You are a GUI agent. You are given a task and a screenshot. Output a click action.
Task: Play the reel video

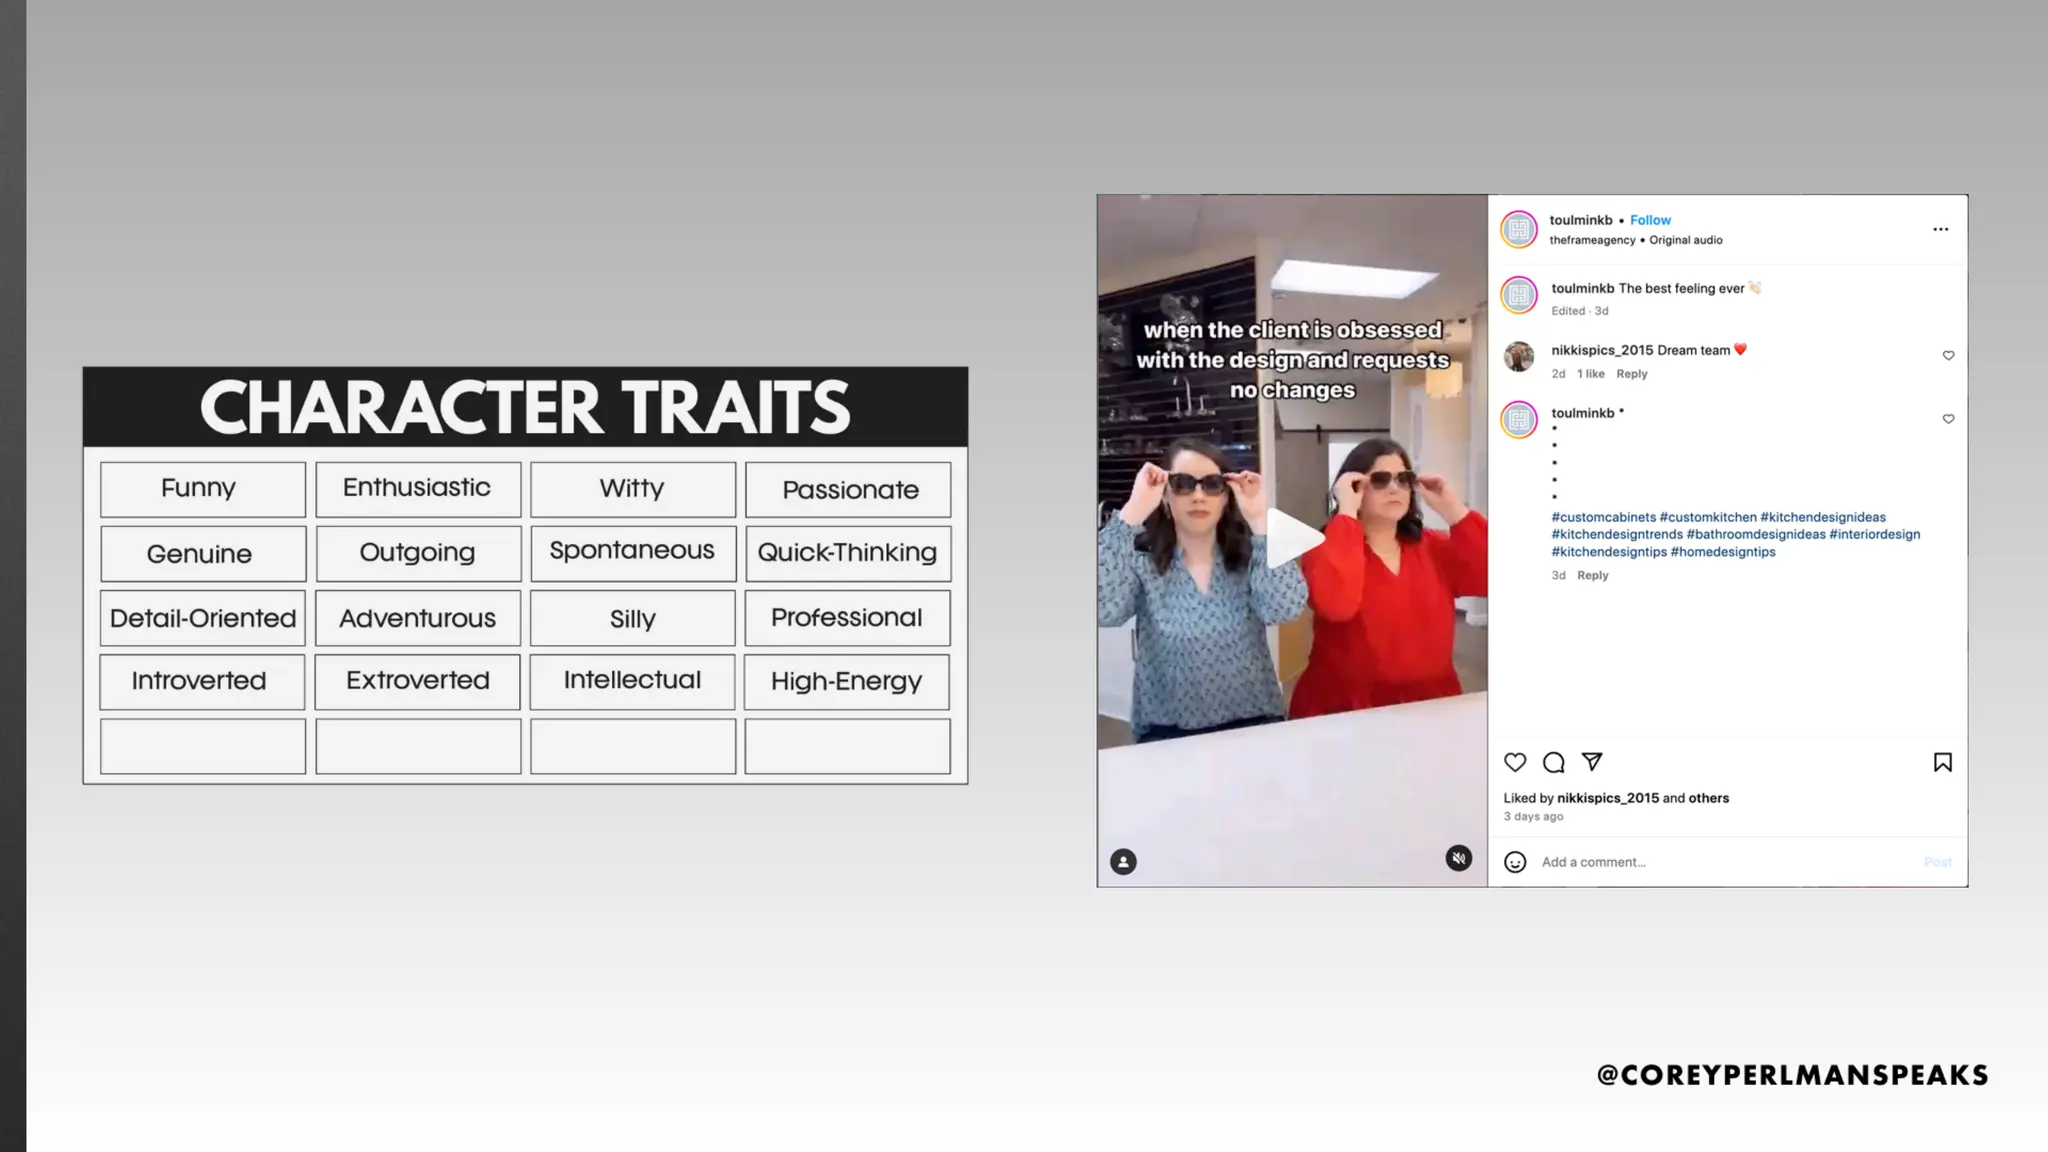click(1293, 539)
